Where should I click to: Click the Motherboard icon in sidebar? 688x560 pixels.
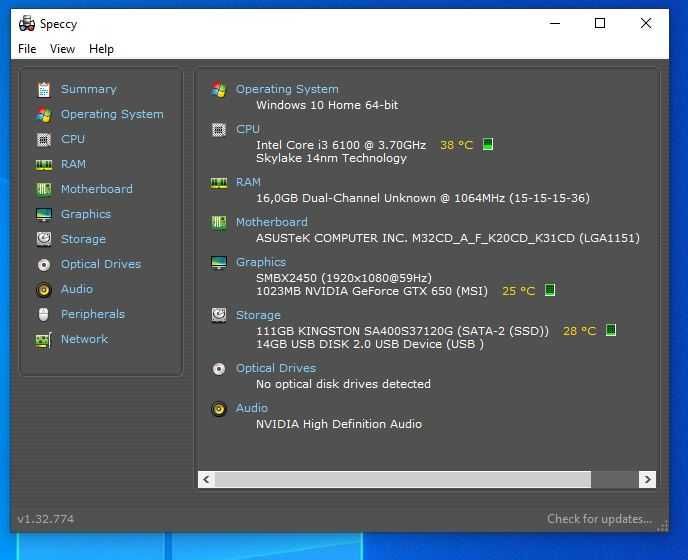click(44, 189)
